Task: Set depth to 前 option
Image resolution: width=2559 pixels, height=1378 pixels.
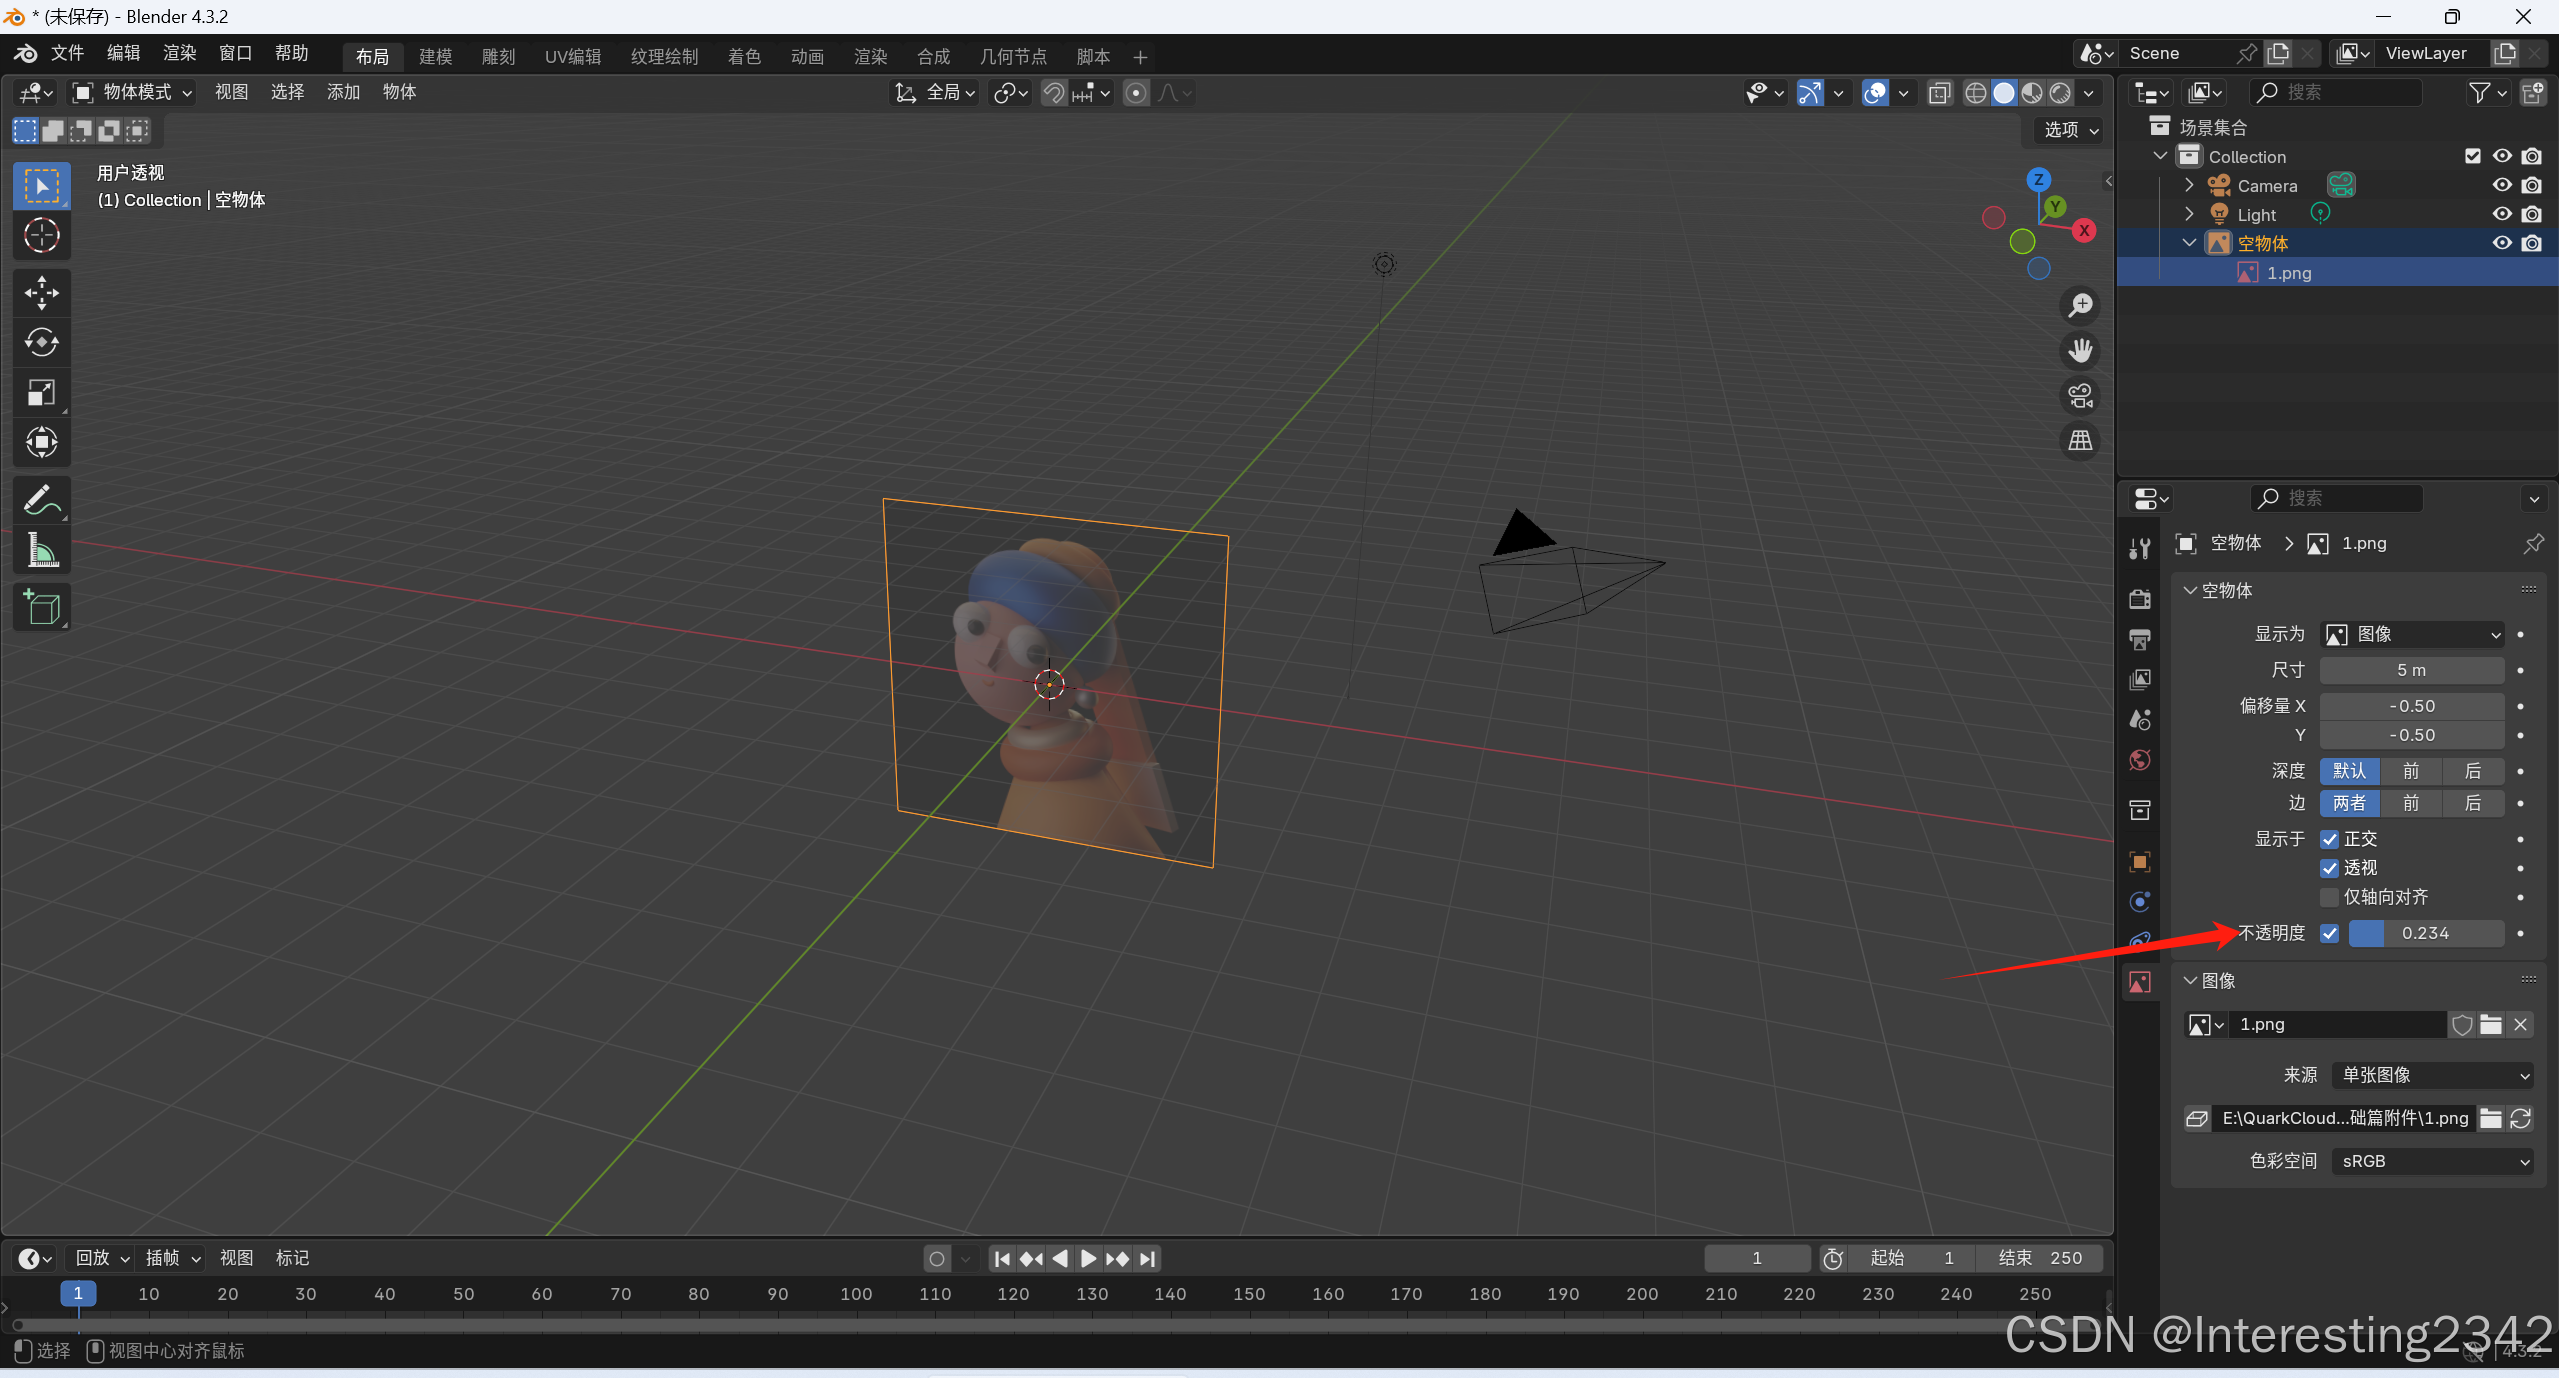Action: pyautogui.click(x=2411, y=771)
